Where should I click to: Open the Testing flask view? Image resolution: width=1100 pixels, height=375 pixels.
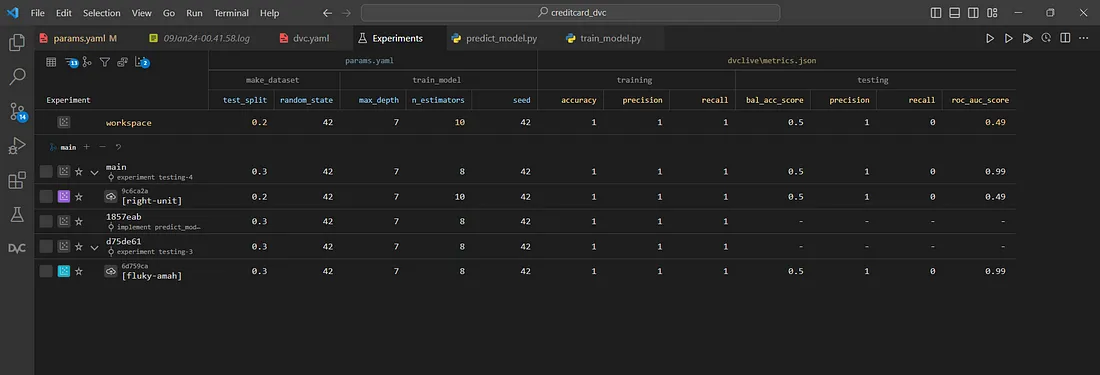17,214
